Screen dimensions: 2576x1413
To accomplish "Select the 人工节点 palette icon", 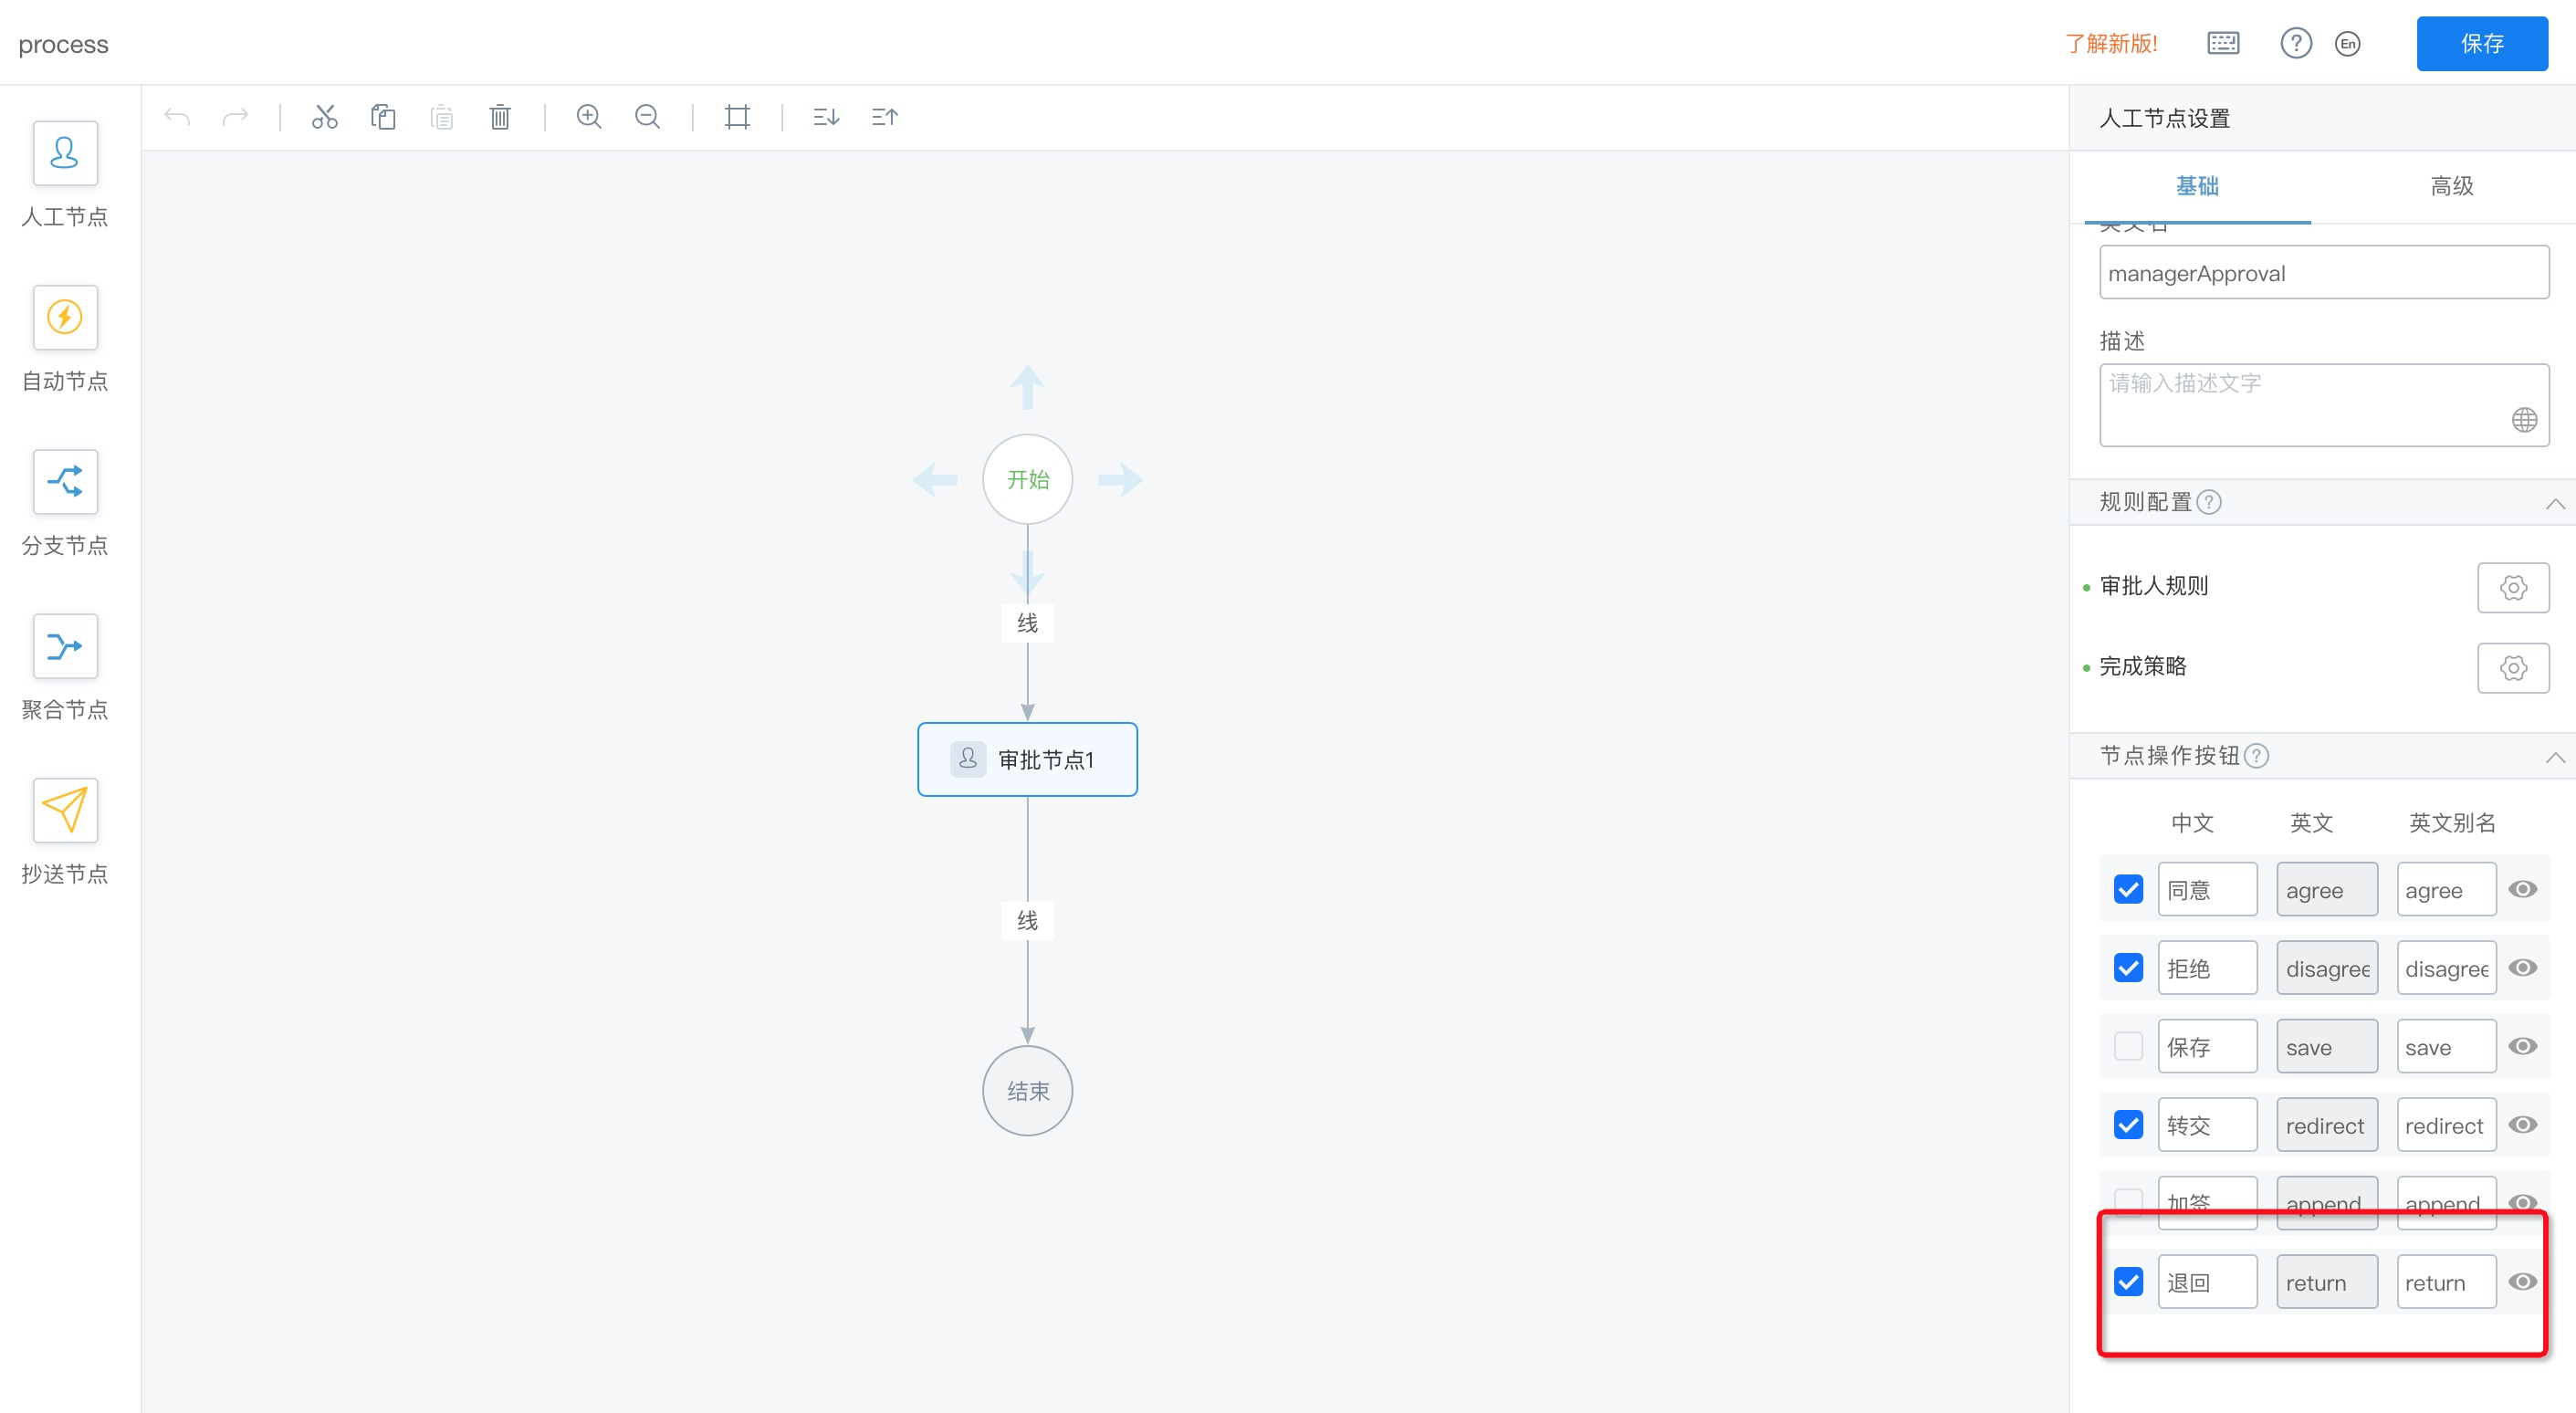I will click(x=65, y=153).
